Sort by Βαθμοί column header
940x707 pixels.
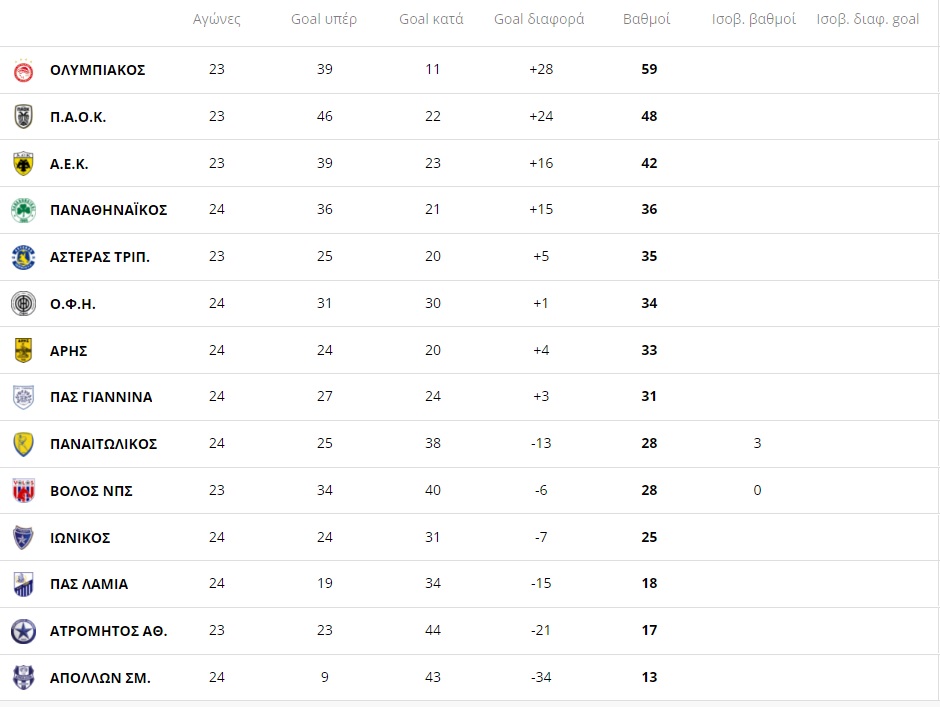pos(646,19)
